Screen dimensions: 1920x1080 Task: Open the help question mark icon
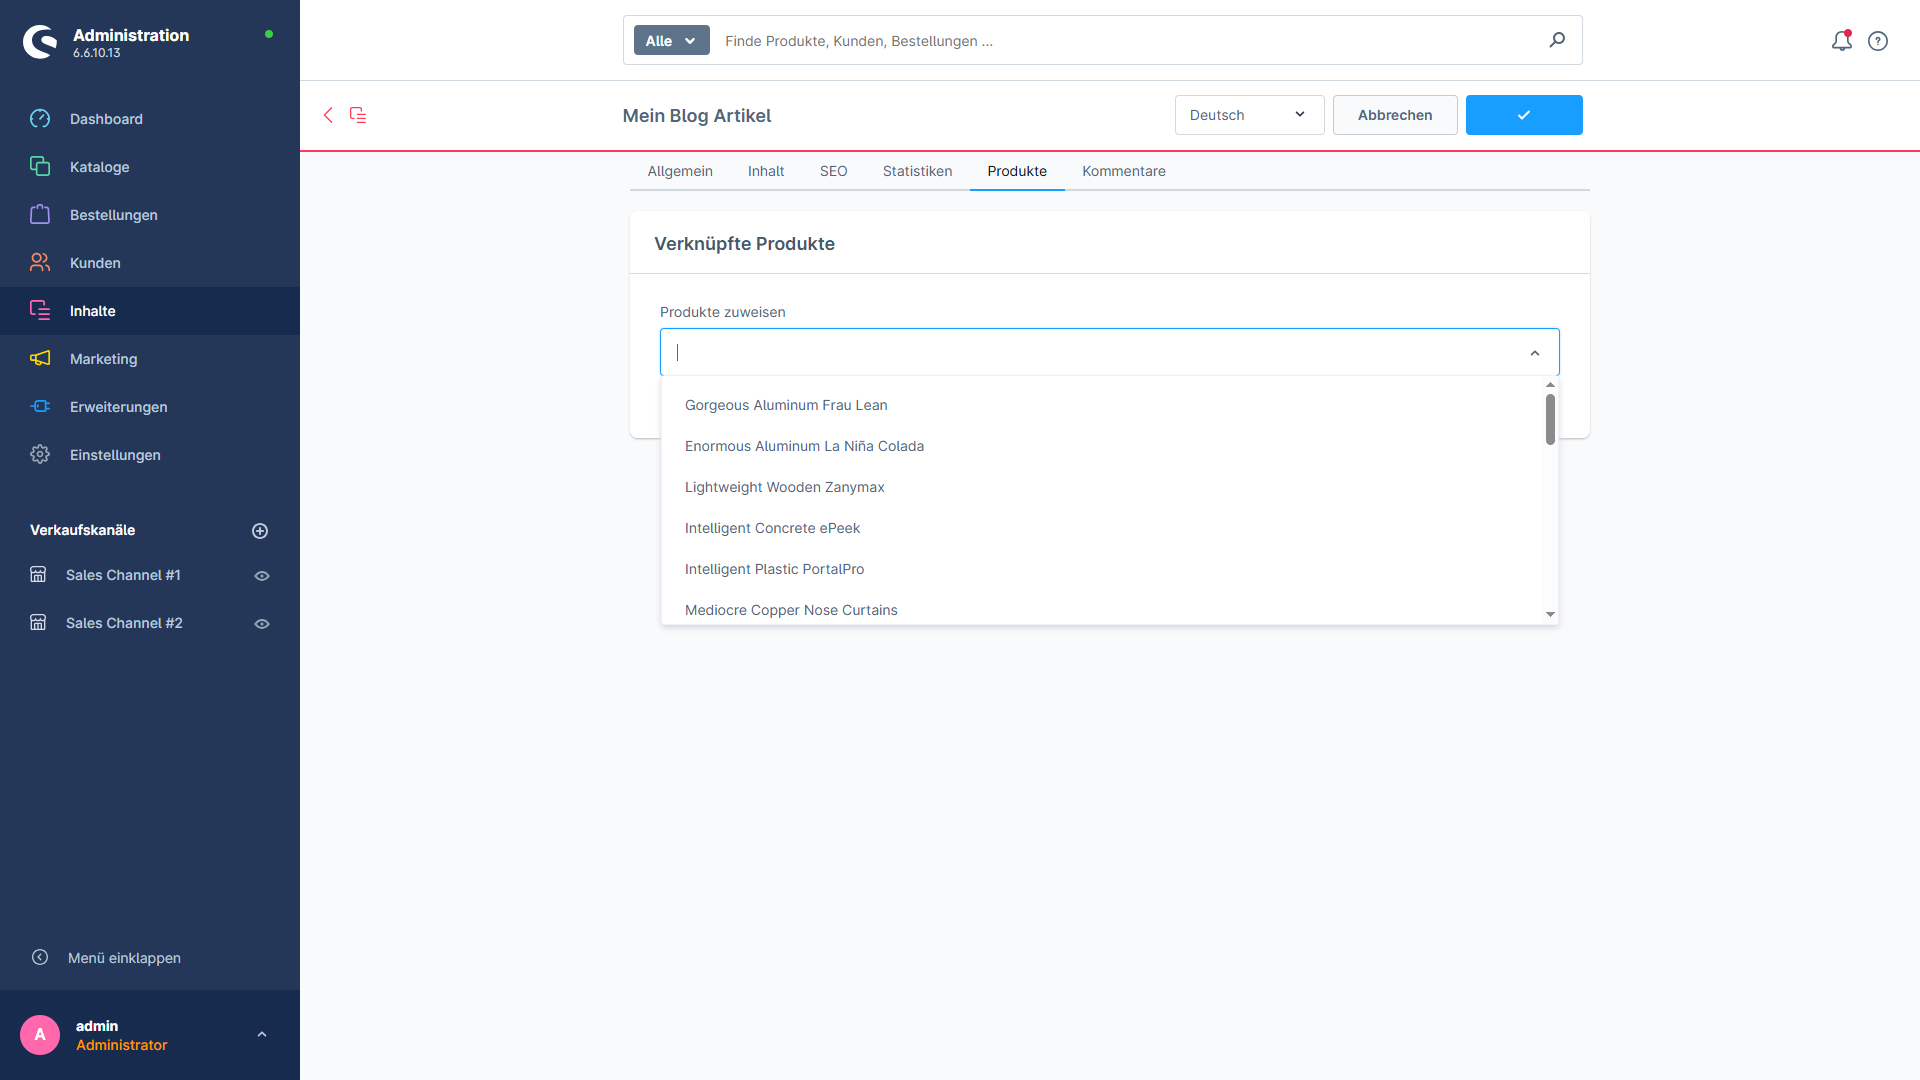[1878, 41]
